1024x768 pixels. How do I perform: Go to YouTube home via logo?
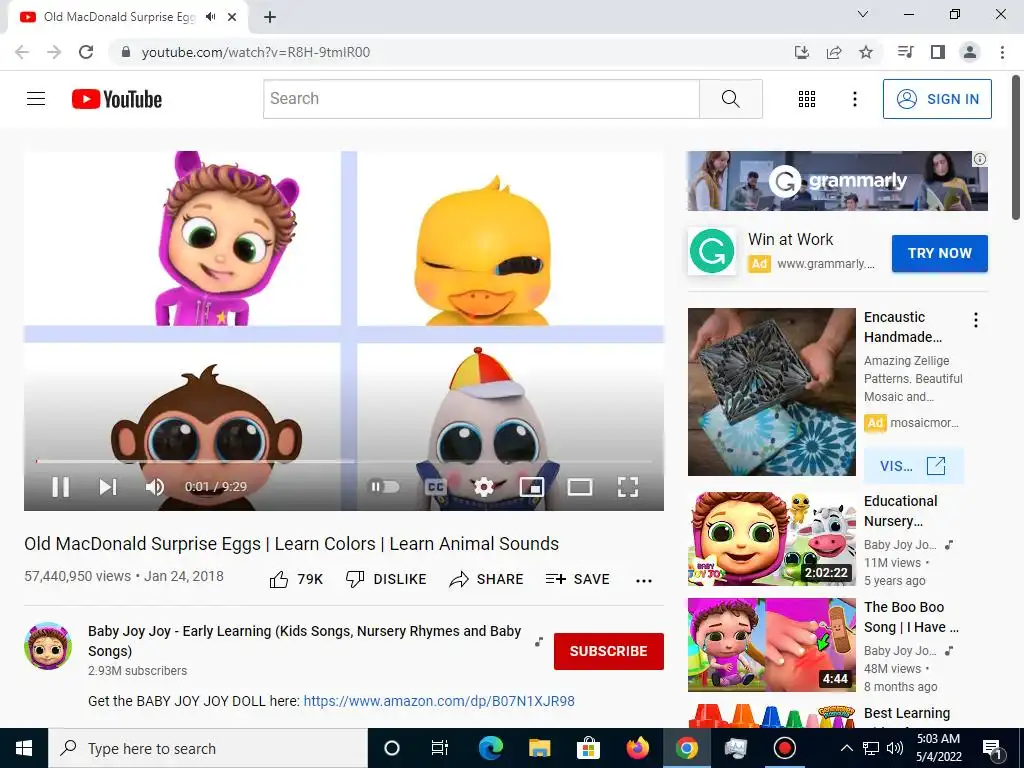[117, 99]
